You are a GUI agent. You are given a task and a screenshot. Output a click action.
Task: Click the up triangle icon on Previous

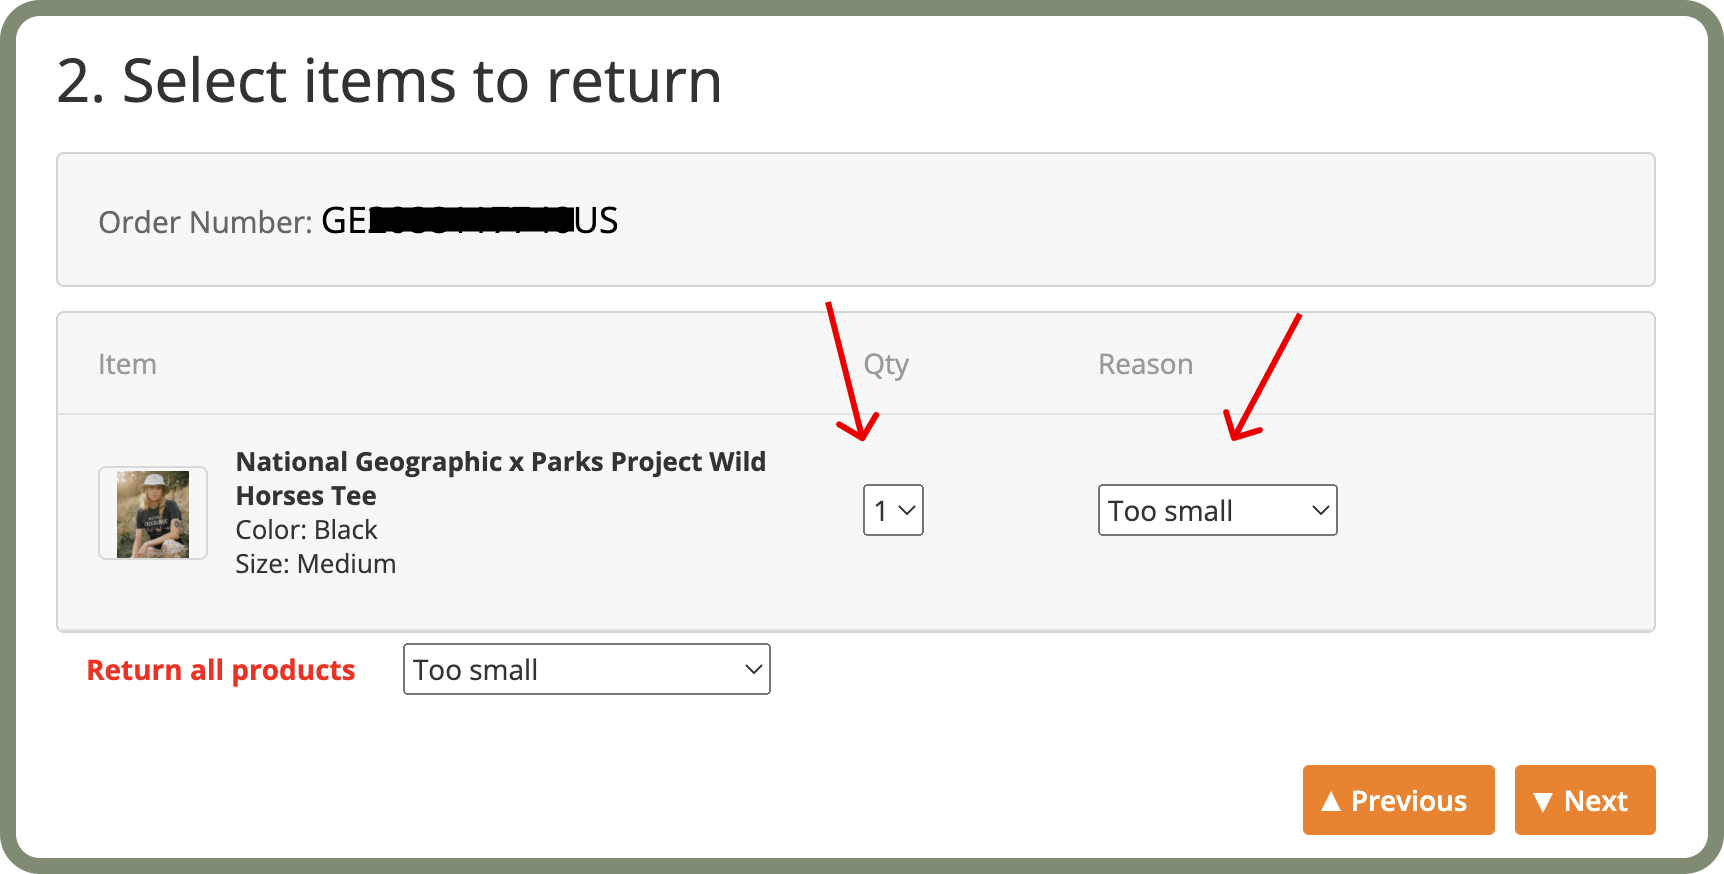[1331, 800]
